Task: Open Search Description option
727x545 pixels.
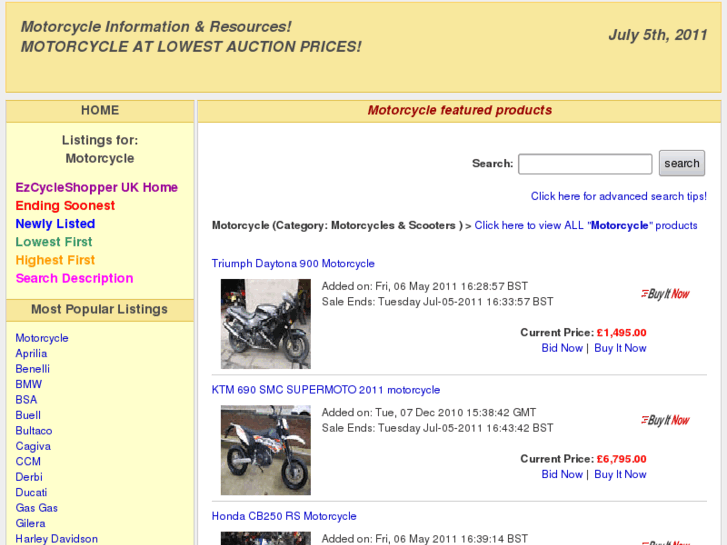Action: click(x=74, y=278)
